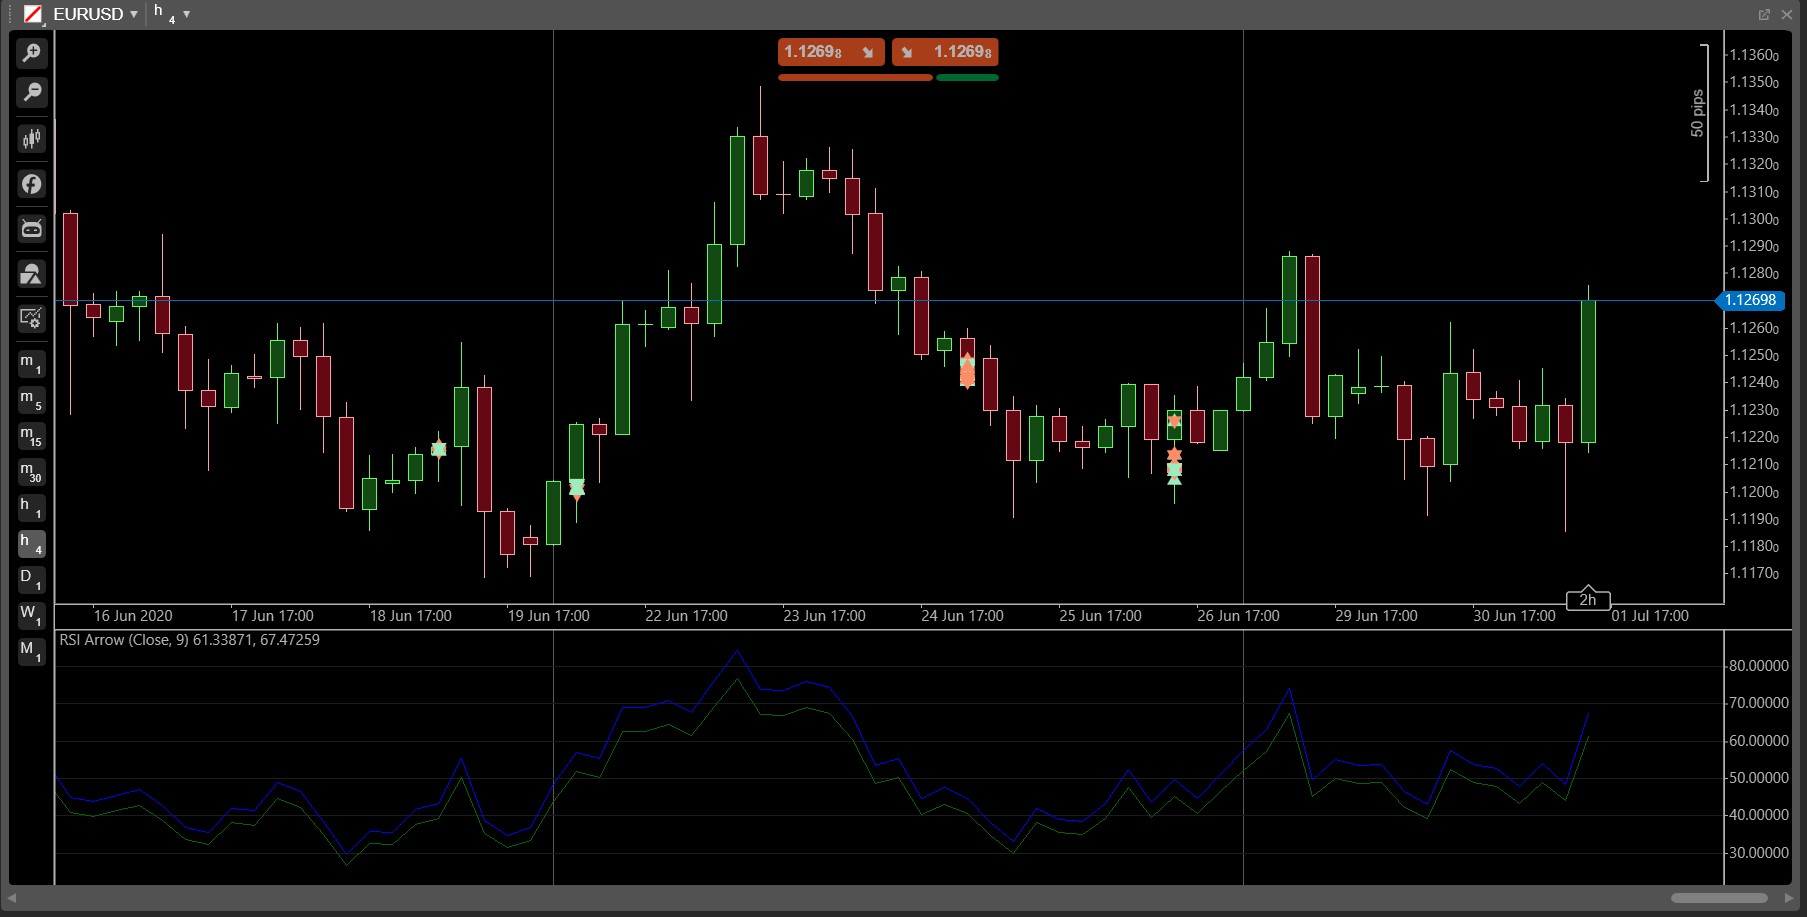Click the Facebook share icon
1807x917 pixels.
point(32,184)
